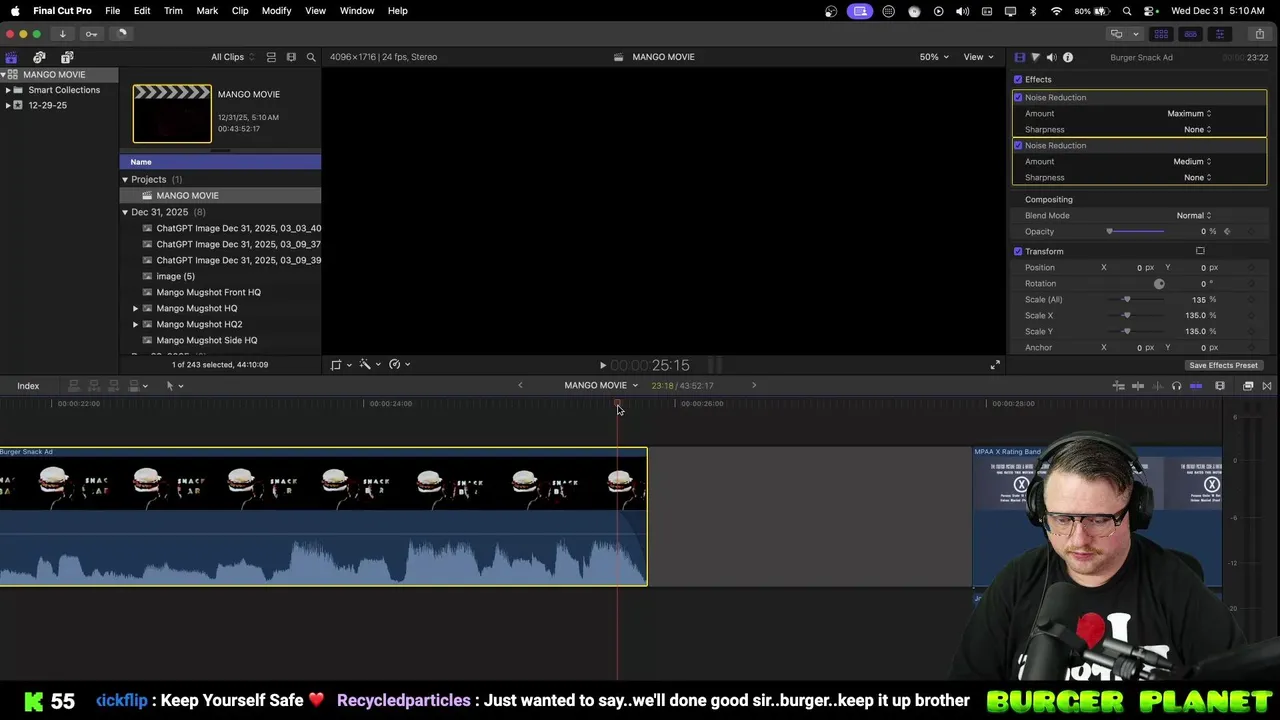Screen dimensions: 1280x720
Task: Open the first Noise Reduction Sharpness dropdown
Action: click(1197, 129)
